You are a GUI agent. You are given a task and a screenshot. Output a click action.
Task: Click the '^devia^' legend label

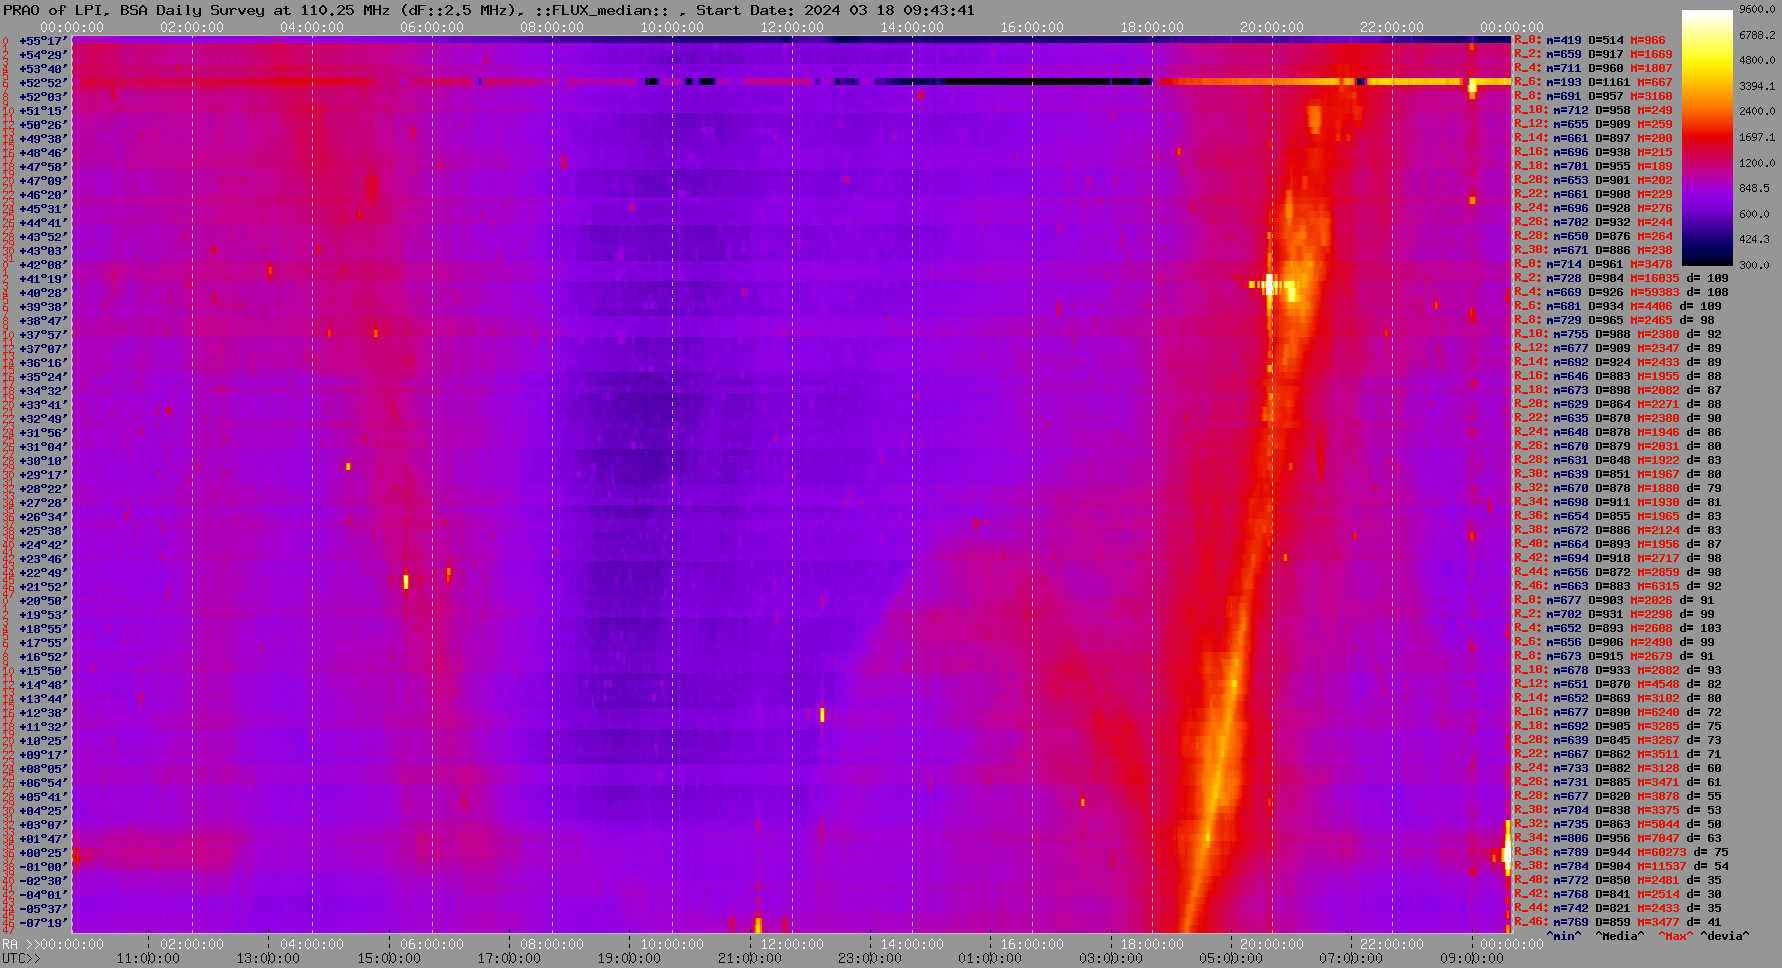coord(1725,937)
